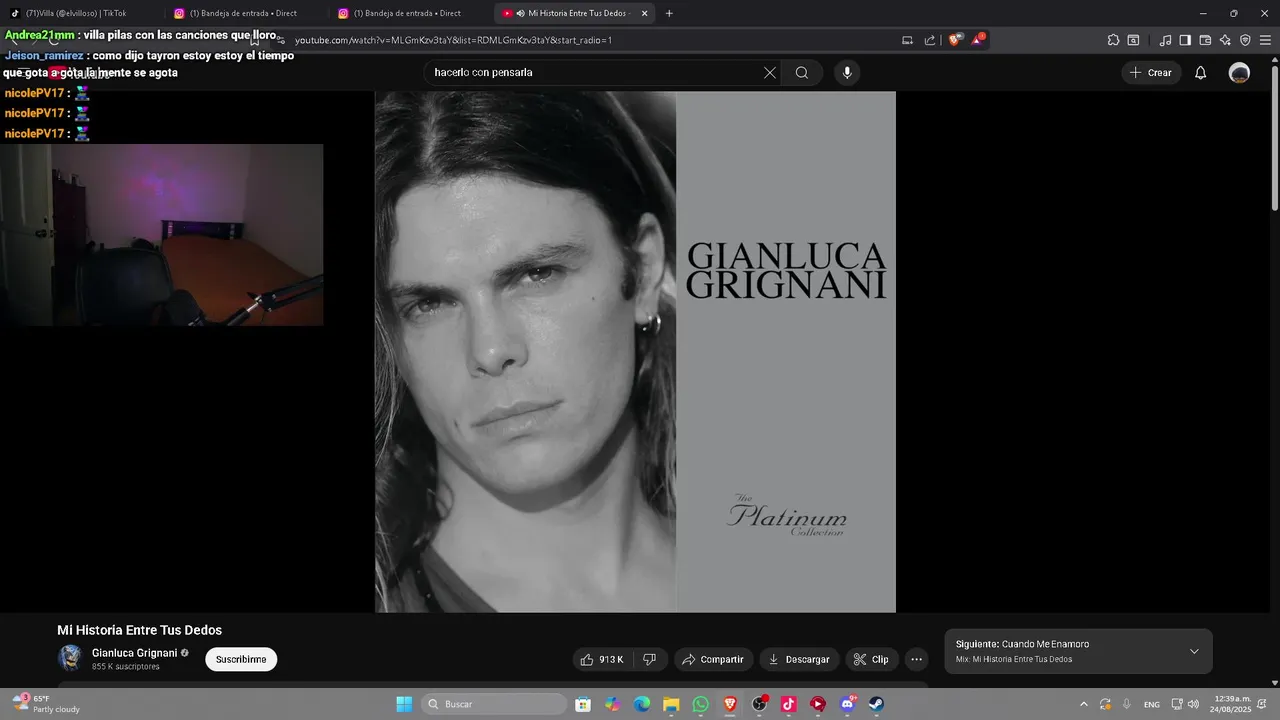This screenshot has height=720, width=1280.
Task: Open the clock showing 12:39 a.m.
Action: [1232, 704]
